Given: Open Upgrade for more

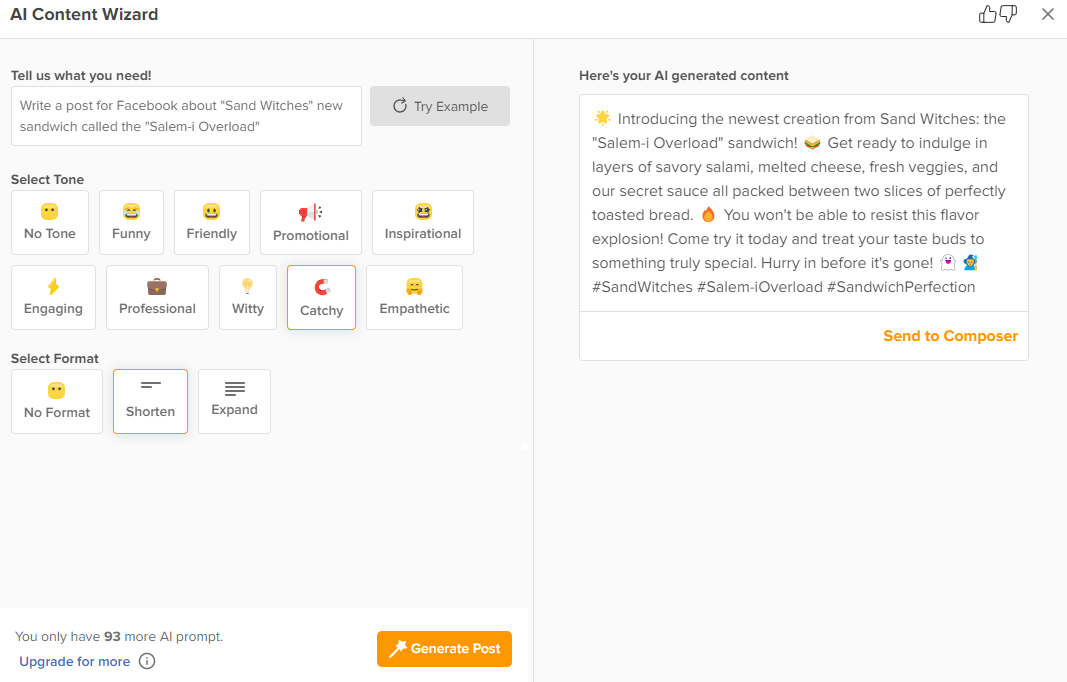Looking at the screenshot, I should point(74,661).
